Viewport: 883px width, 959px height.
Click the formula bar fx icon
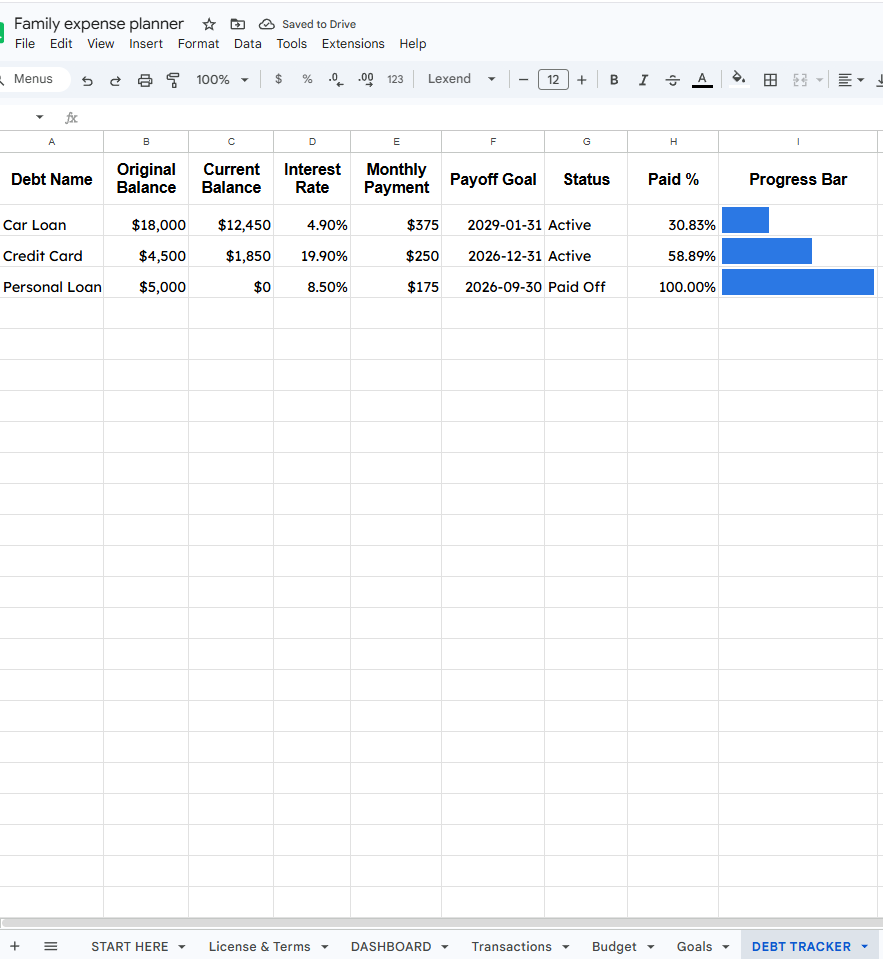[x=72, y=117]
